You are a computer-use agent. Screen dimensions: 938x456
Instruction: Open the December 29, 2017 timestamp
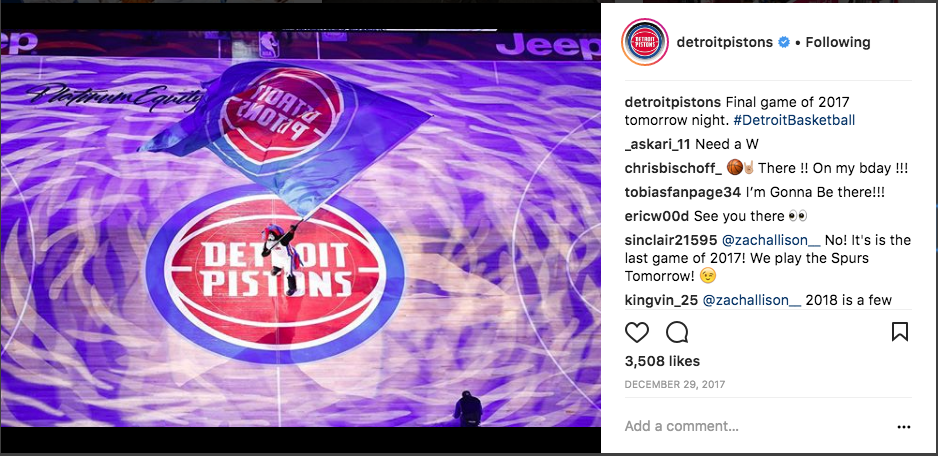pos(675,384)
